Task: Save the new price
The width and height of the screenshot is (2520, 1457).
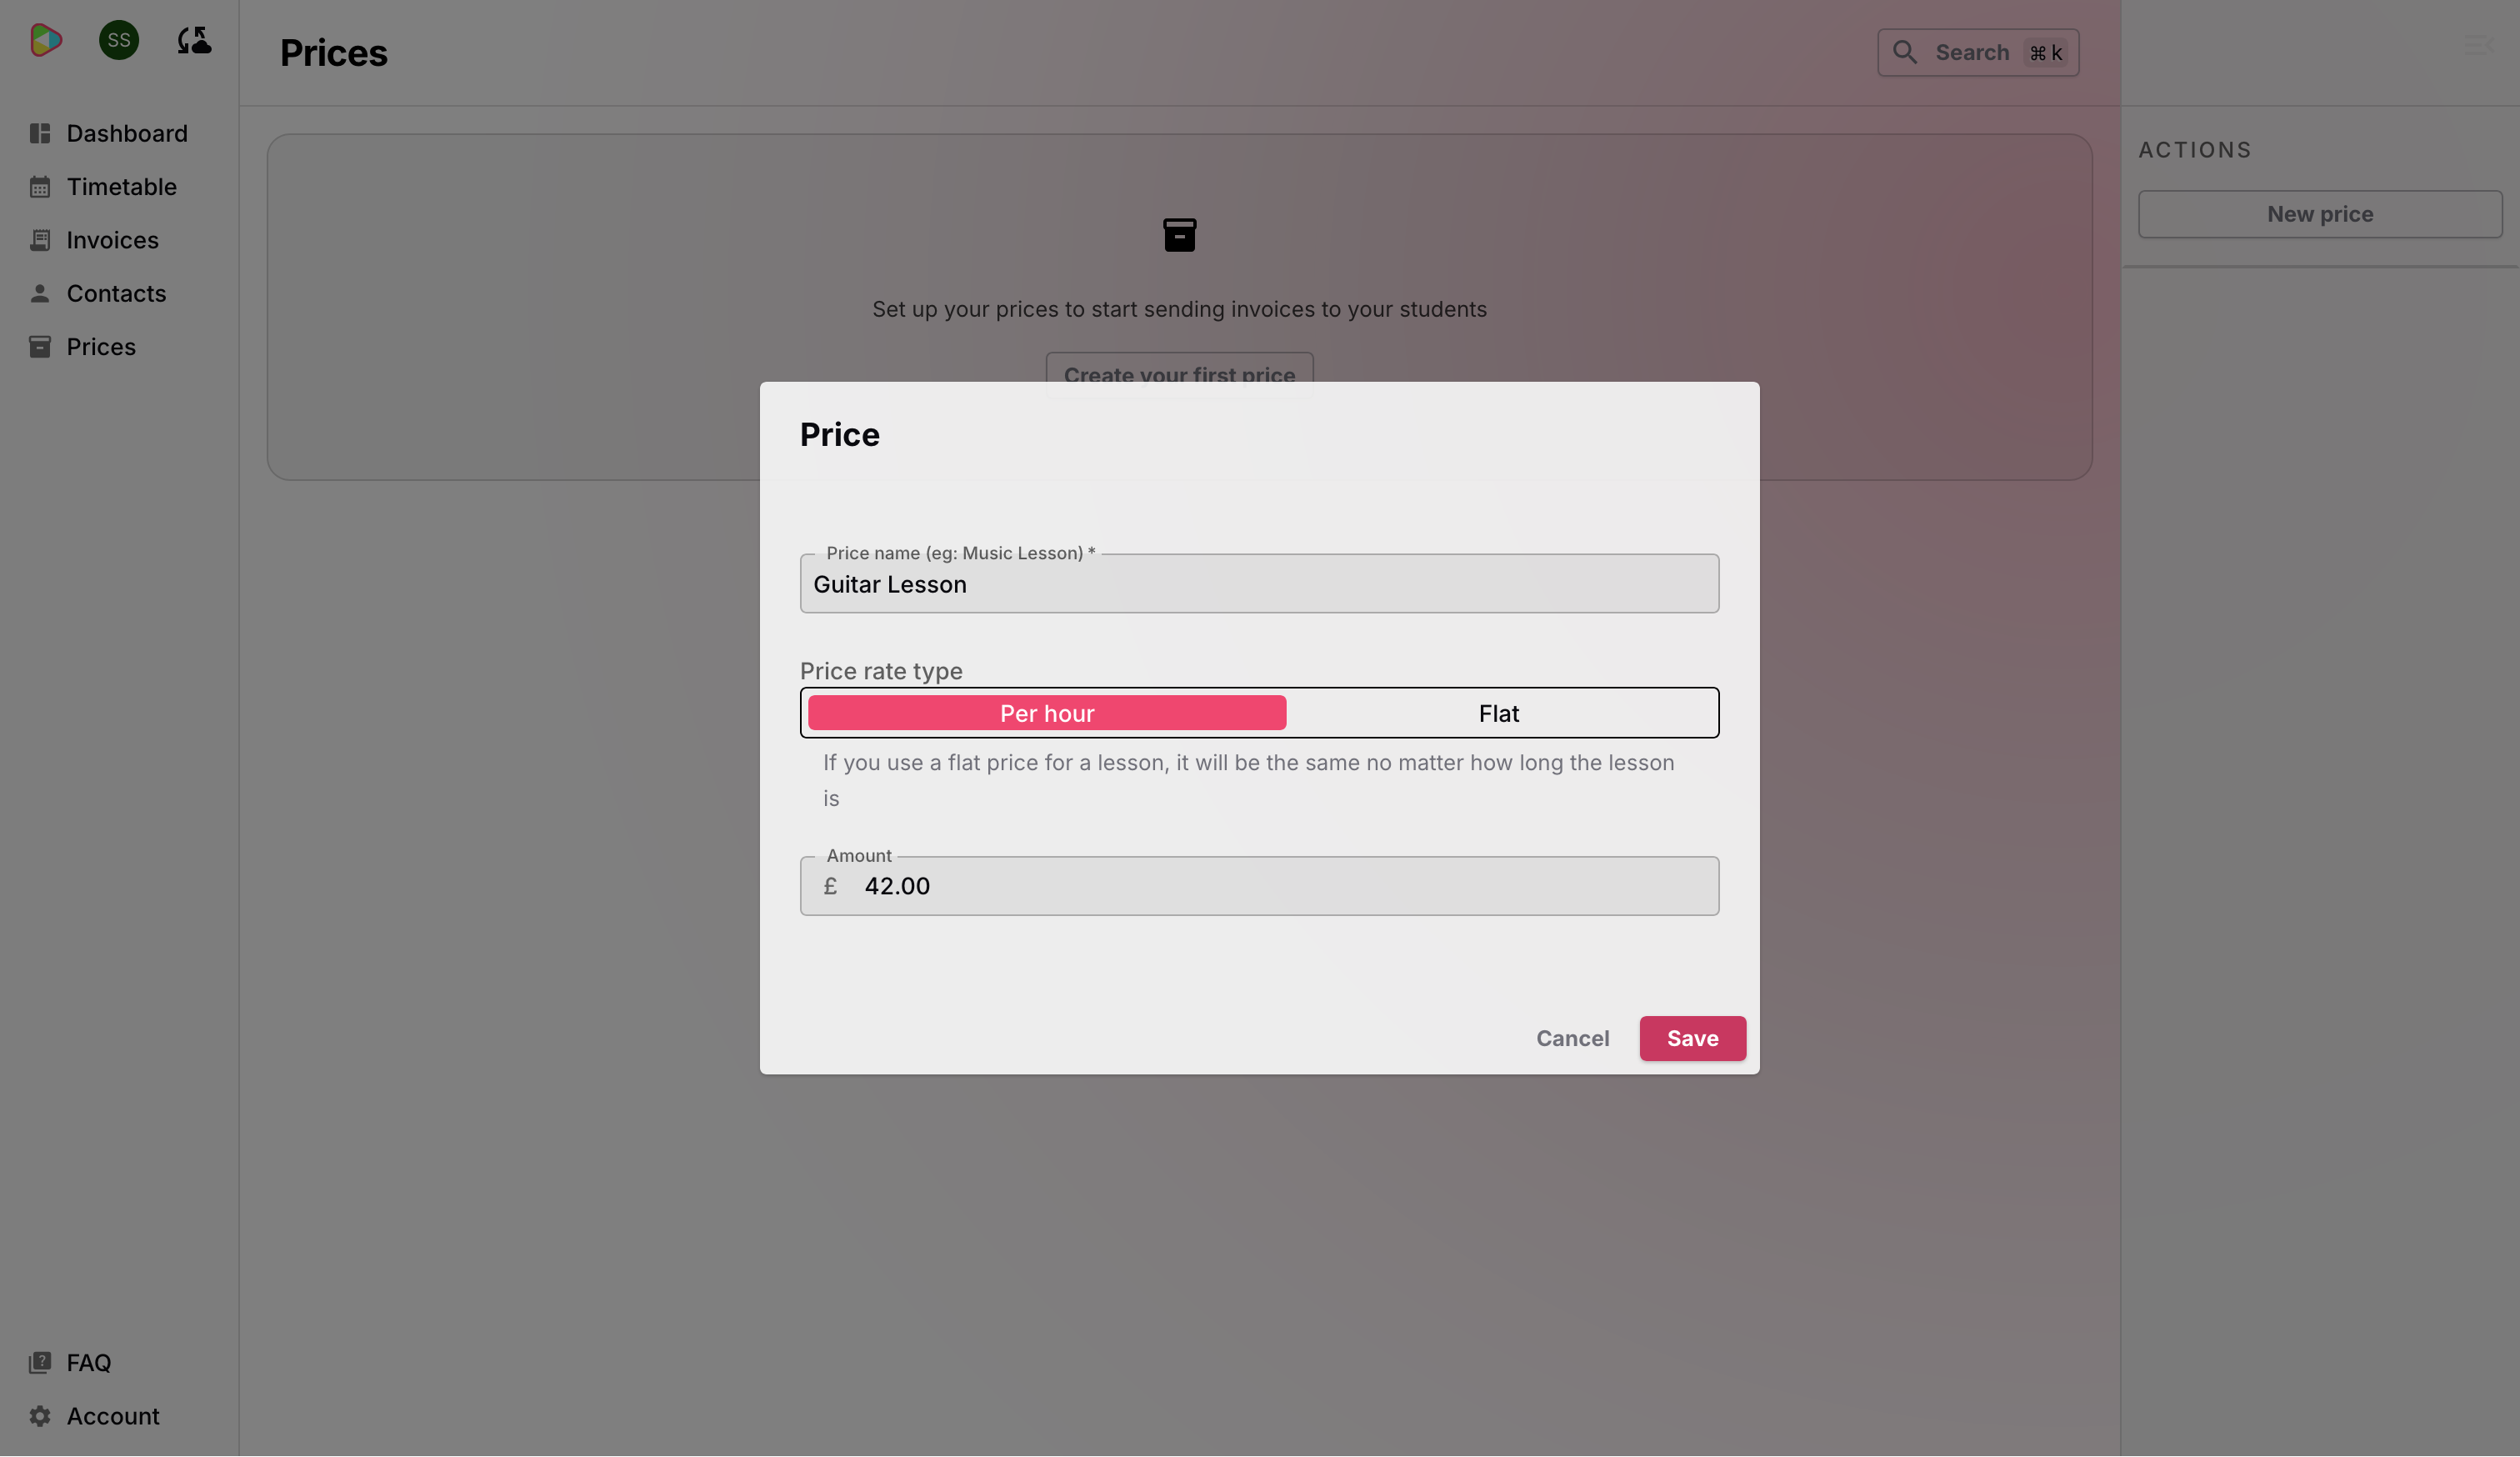Action: [x=1693, y=1038]
